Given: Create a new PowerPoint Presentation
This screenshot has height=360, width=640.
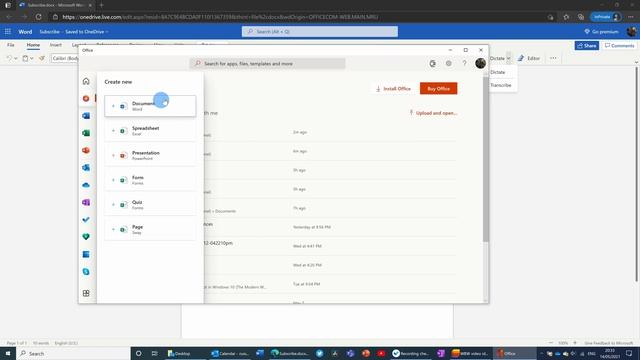Looking at the screenshot, I should coord(150,156).
